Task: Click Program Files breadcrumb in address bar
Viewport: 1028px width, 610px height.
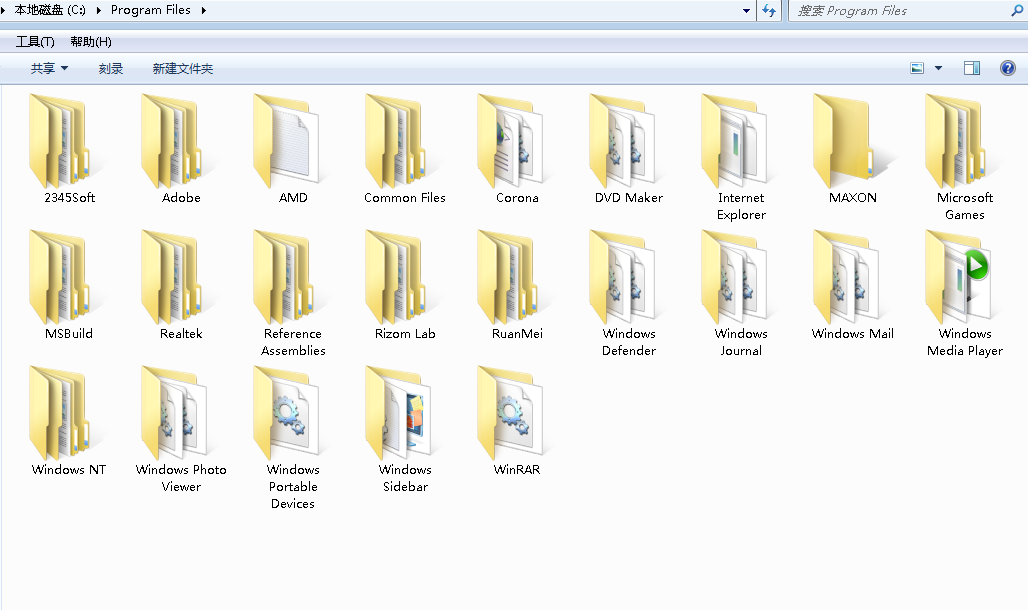Action: coord(151,10)
